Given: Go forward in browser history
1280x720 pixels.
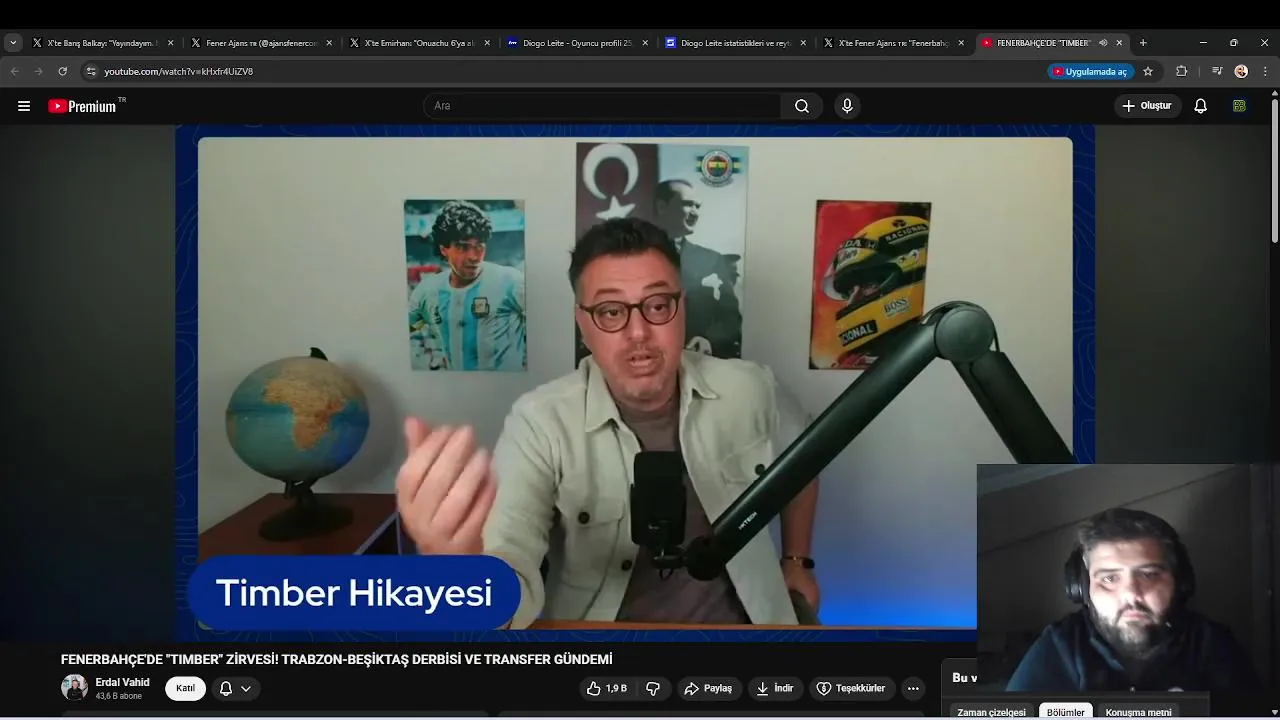Looking at the screenshot, I should pyautogui.click(x=38, y=71).
